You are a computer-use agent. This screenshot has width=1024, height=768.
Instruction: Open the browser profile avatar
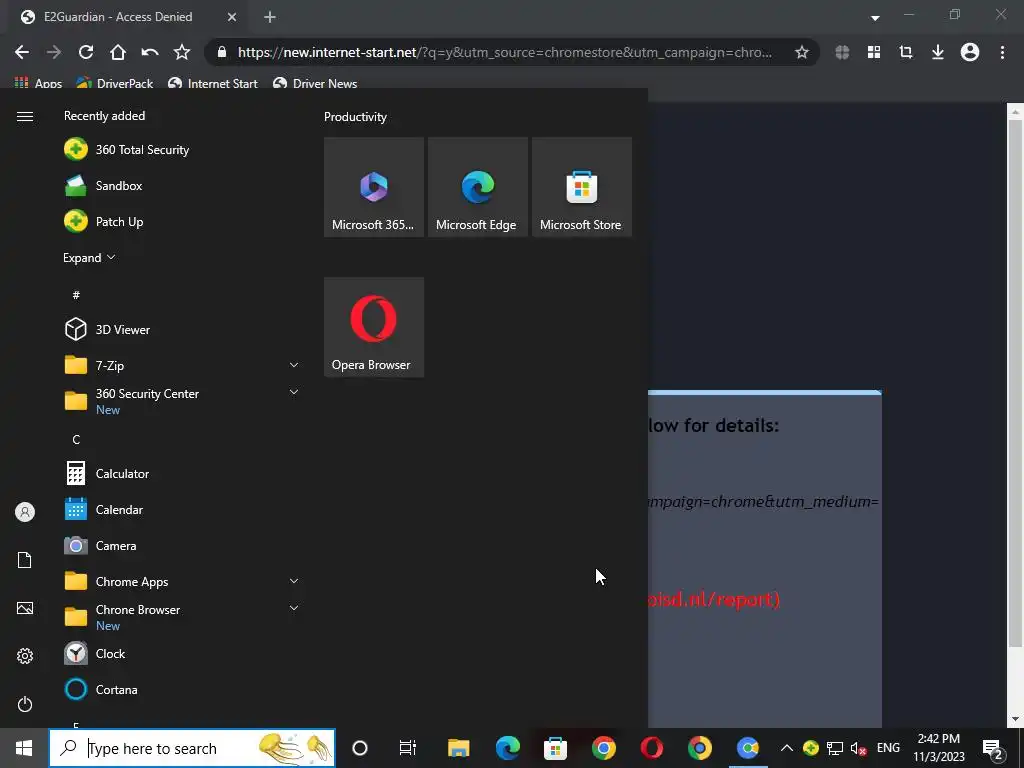point(970,52)
